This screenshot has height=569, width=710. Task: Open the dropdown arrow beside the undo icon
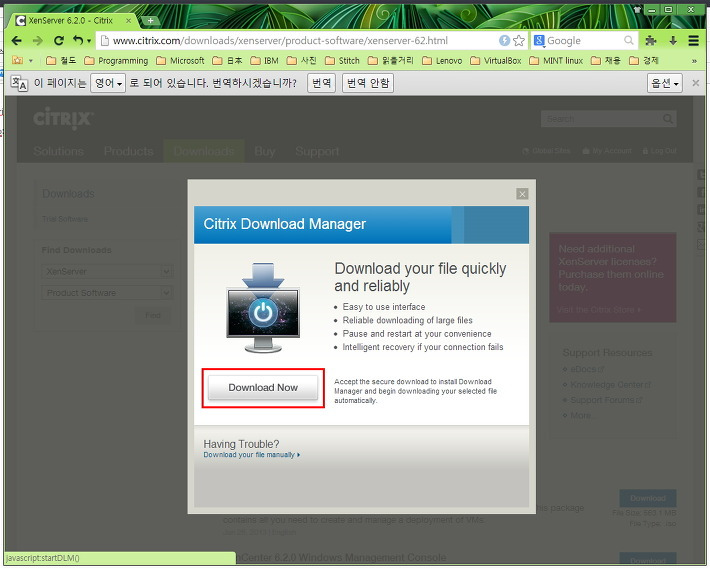tap(89, 41)
